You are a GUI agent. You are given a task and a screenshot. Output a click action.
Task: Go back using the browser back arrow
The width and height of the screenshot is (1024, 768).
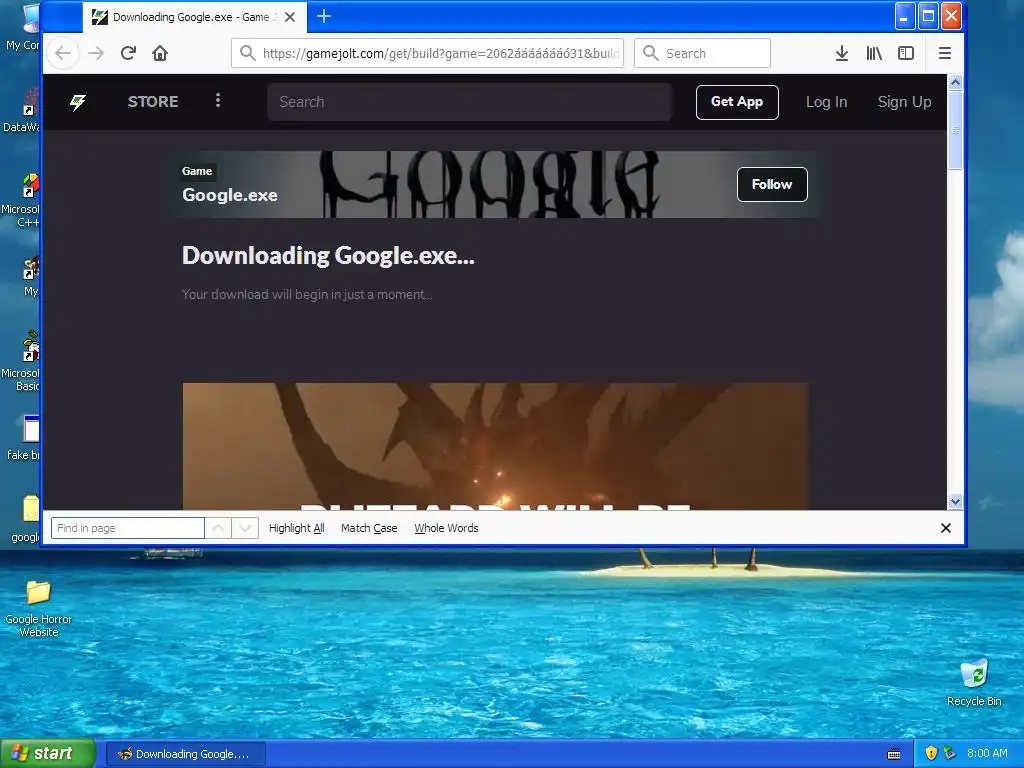point(63,53)
